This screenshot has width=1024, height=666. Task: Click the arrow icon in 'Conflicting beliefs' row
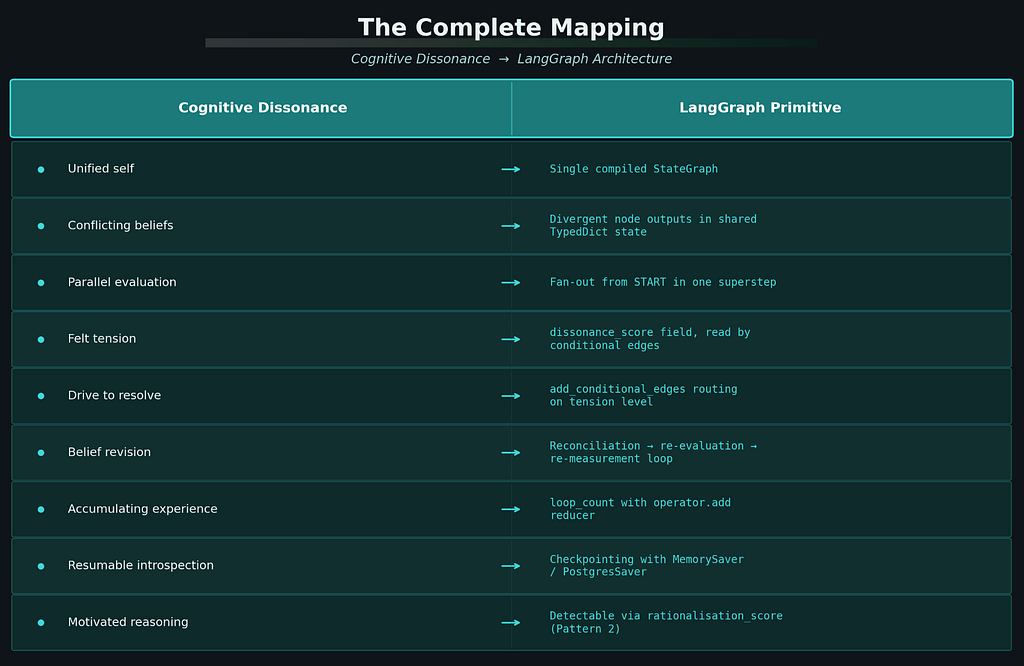coord(511,226)
